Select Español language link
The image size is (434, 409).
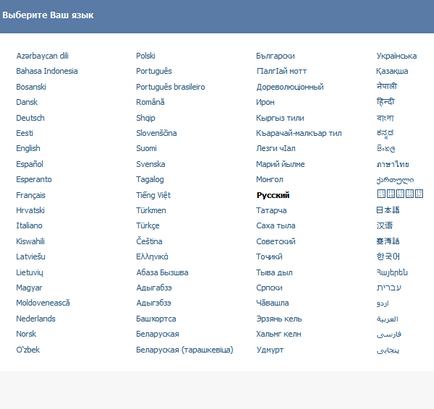point(30,164)
